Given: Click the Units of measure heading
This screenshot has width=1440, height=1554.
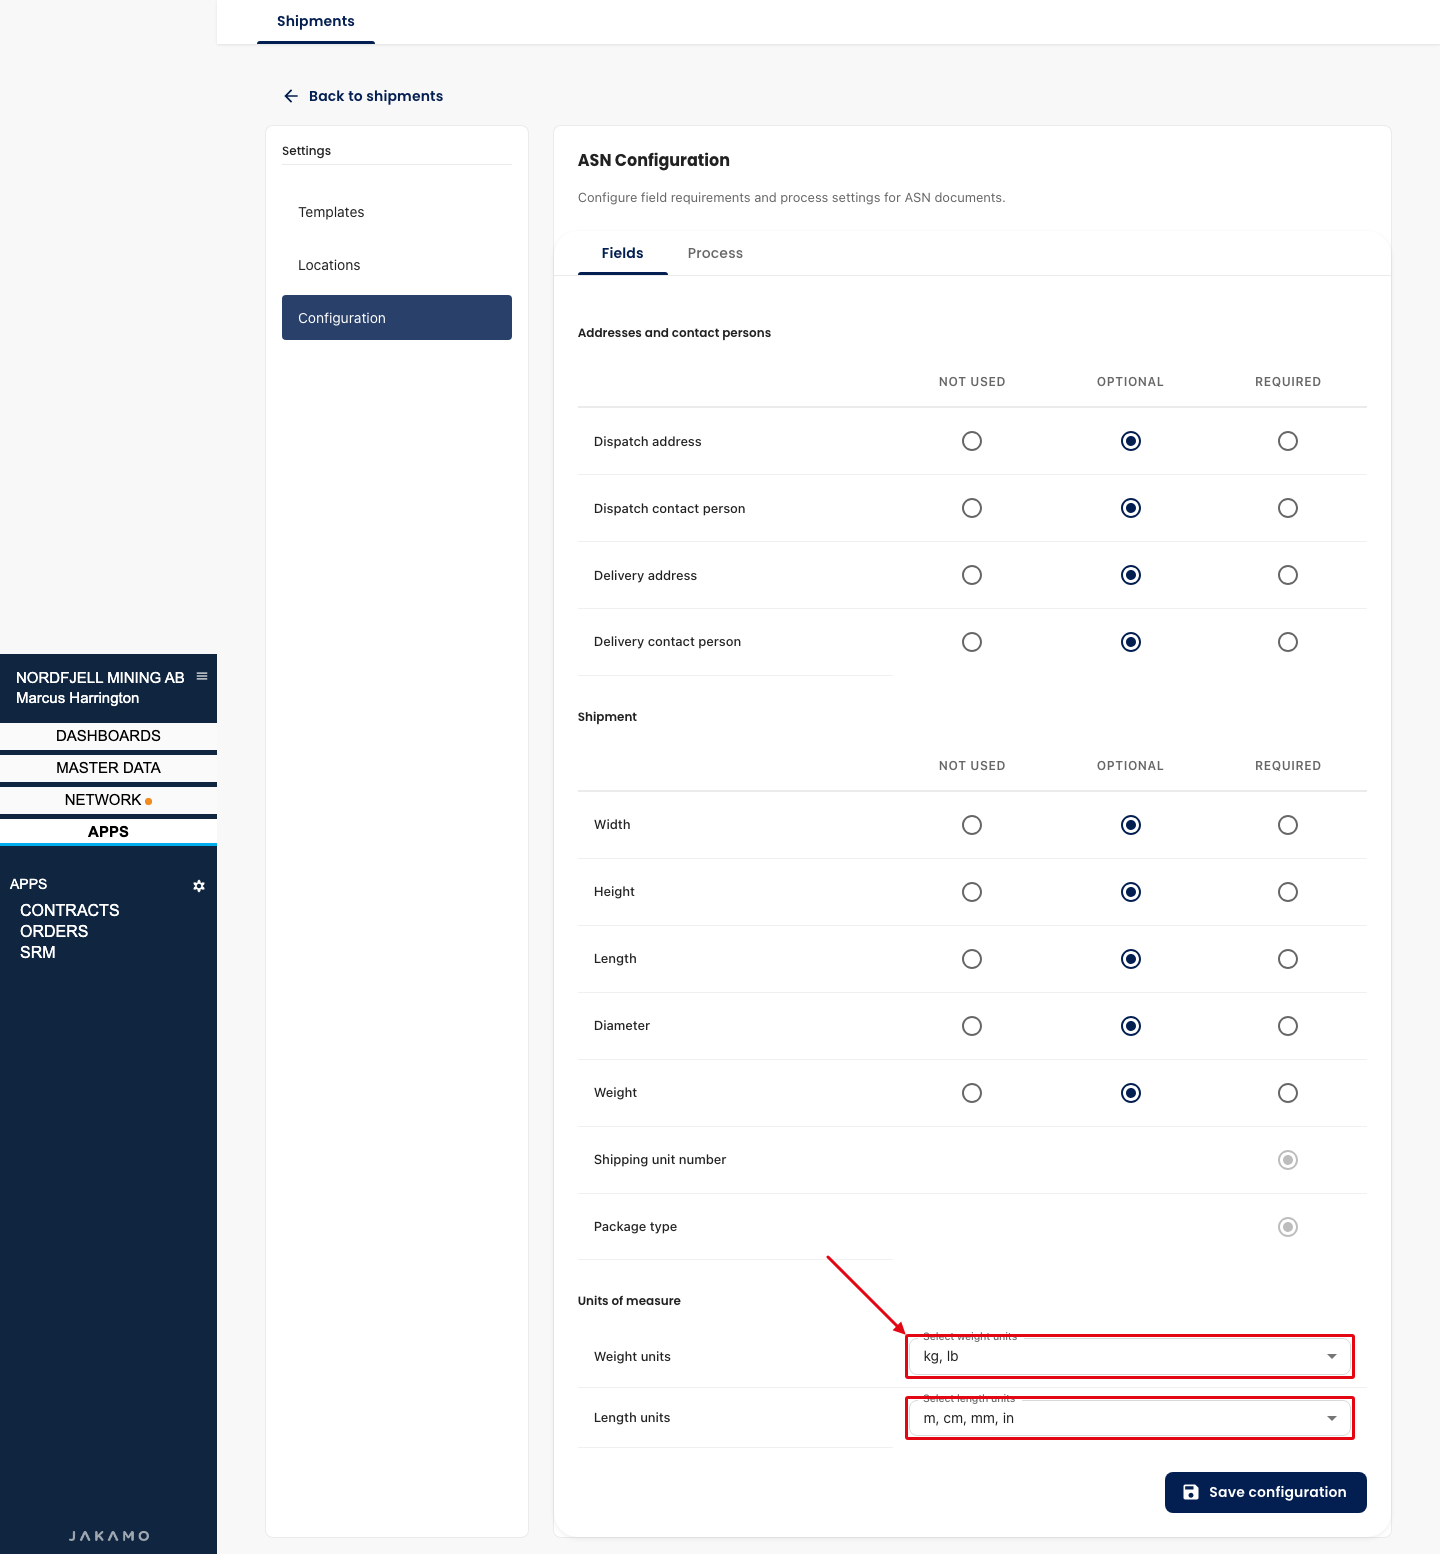Looking at the screenshot, I should [x=629, y=1301].
